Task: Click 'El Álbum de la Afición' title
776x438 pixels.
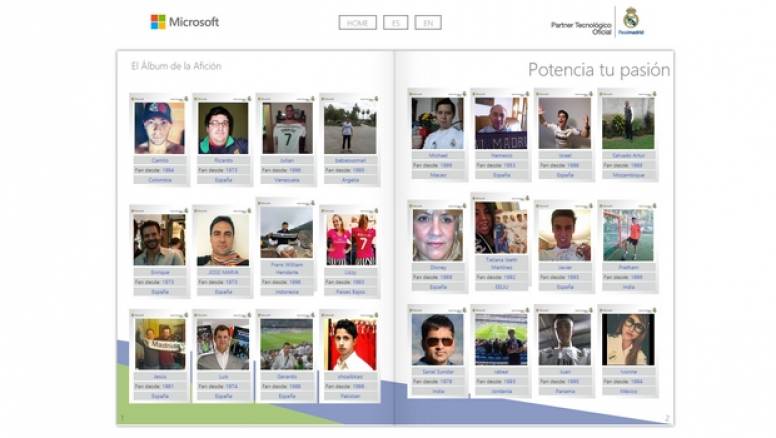Action: [176, 66]
